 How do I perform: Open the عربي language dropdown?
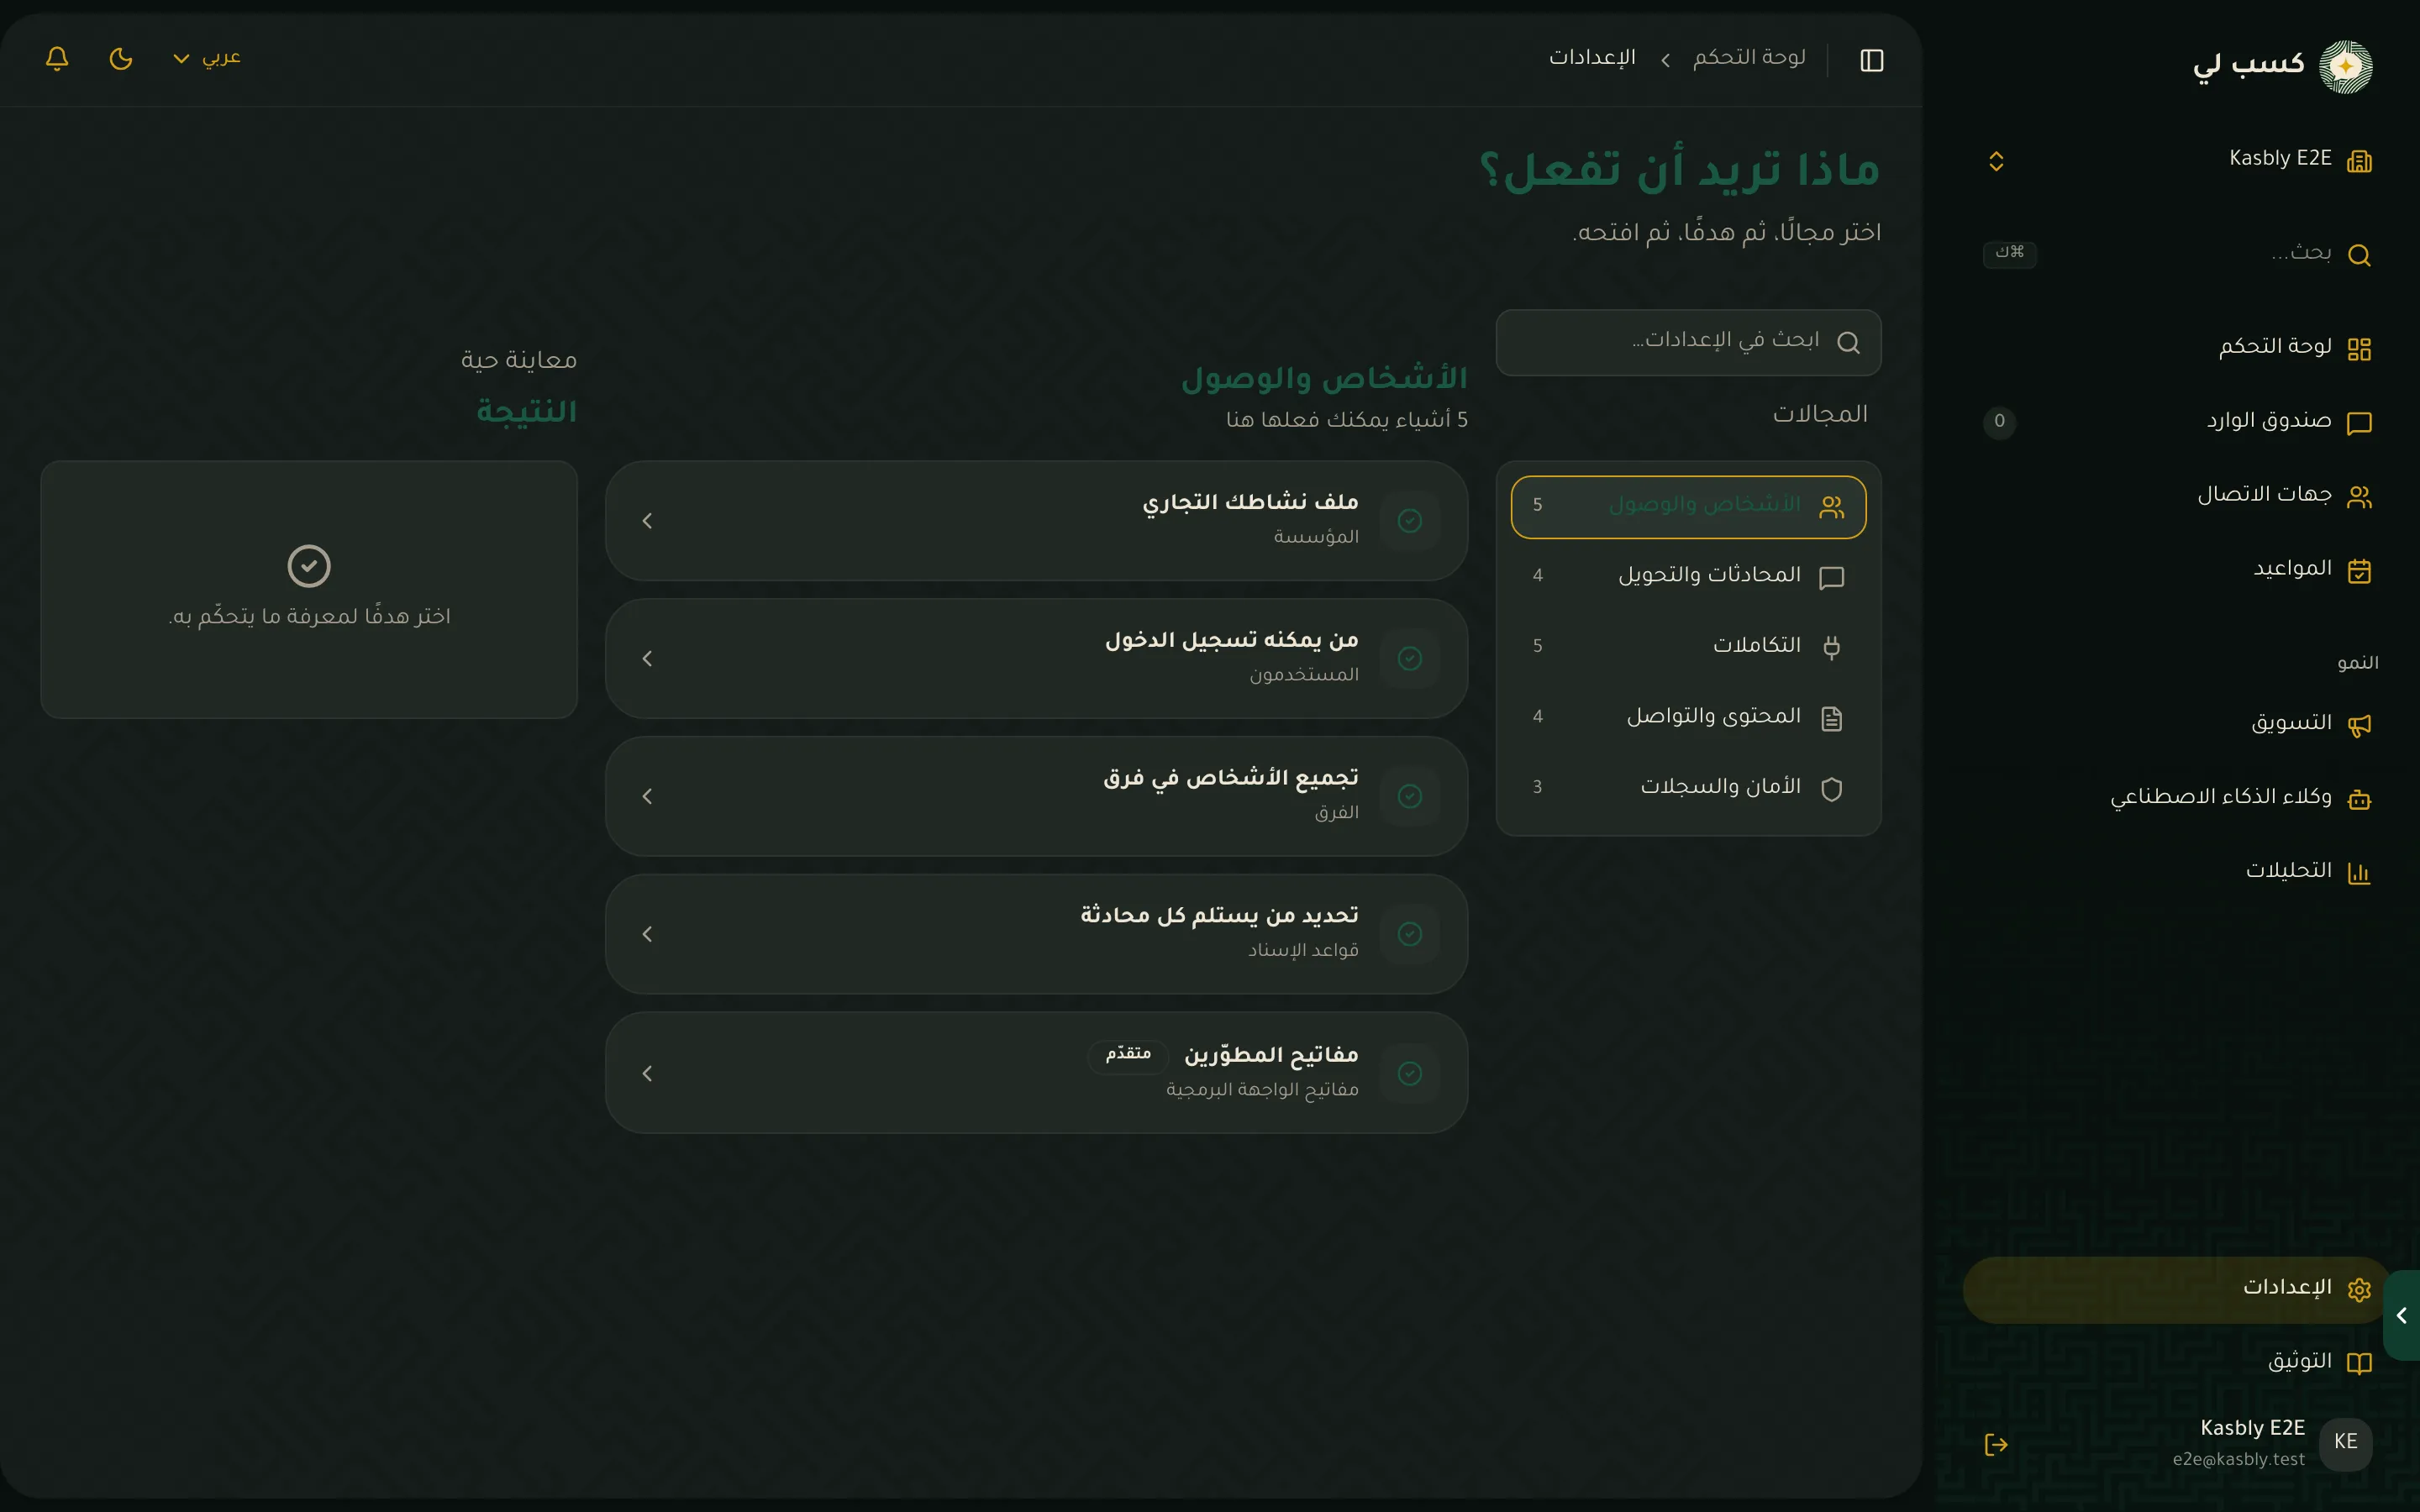tap(207, 58)
